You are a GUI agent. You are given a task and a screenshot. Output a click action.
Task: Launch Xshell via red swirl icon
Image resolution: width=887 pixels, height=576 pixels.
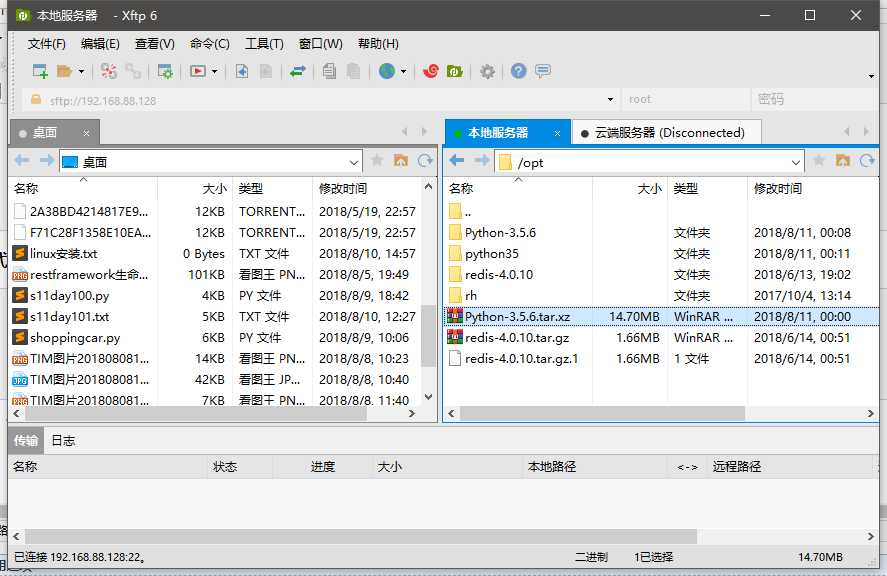[430, 71]
